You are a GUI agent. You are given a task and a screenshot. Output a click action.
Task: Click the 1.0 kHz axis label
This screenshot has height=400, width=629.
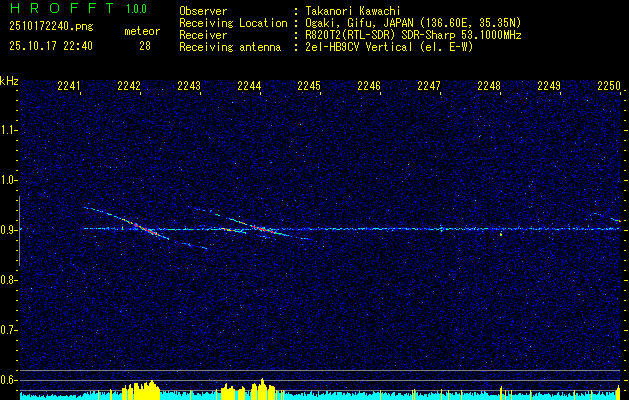tap(8, 180)
